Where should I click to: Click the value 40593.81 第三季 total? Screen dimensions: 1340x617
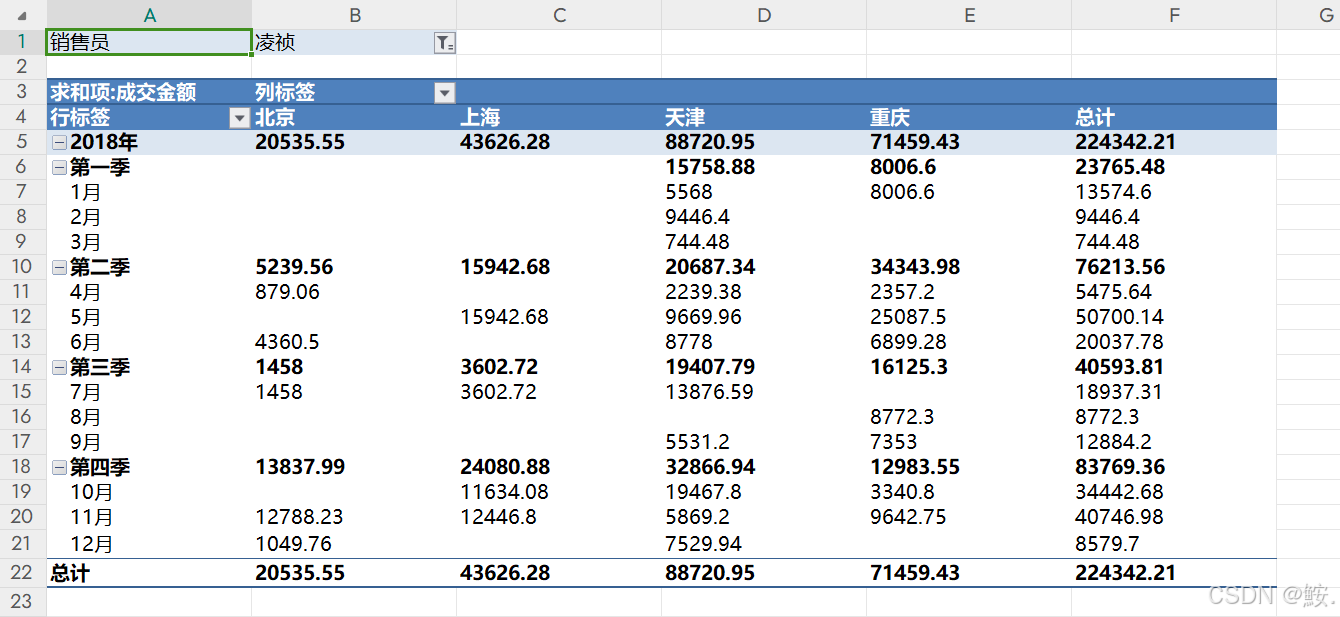coord(1120,368)
